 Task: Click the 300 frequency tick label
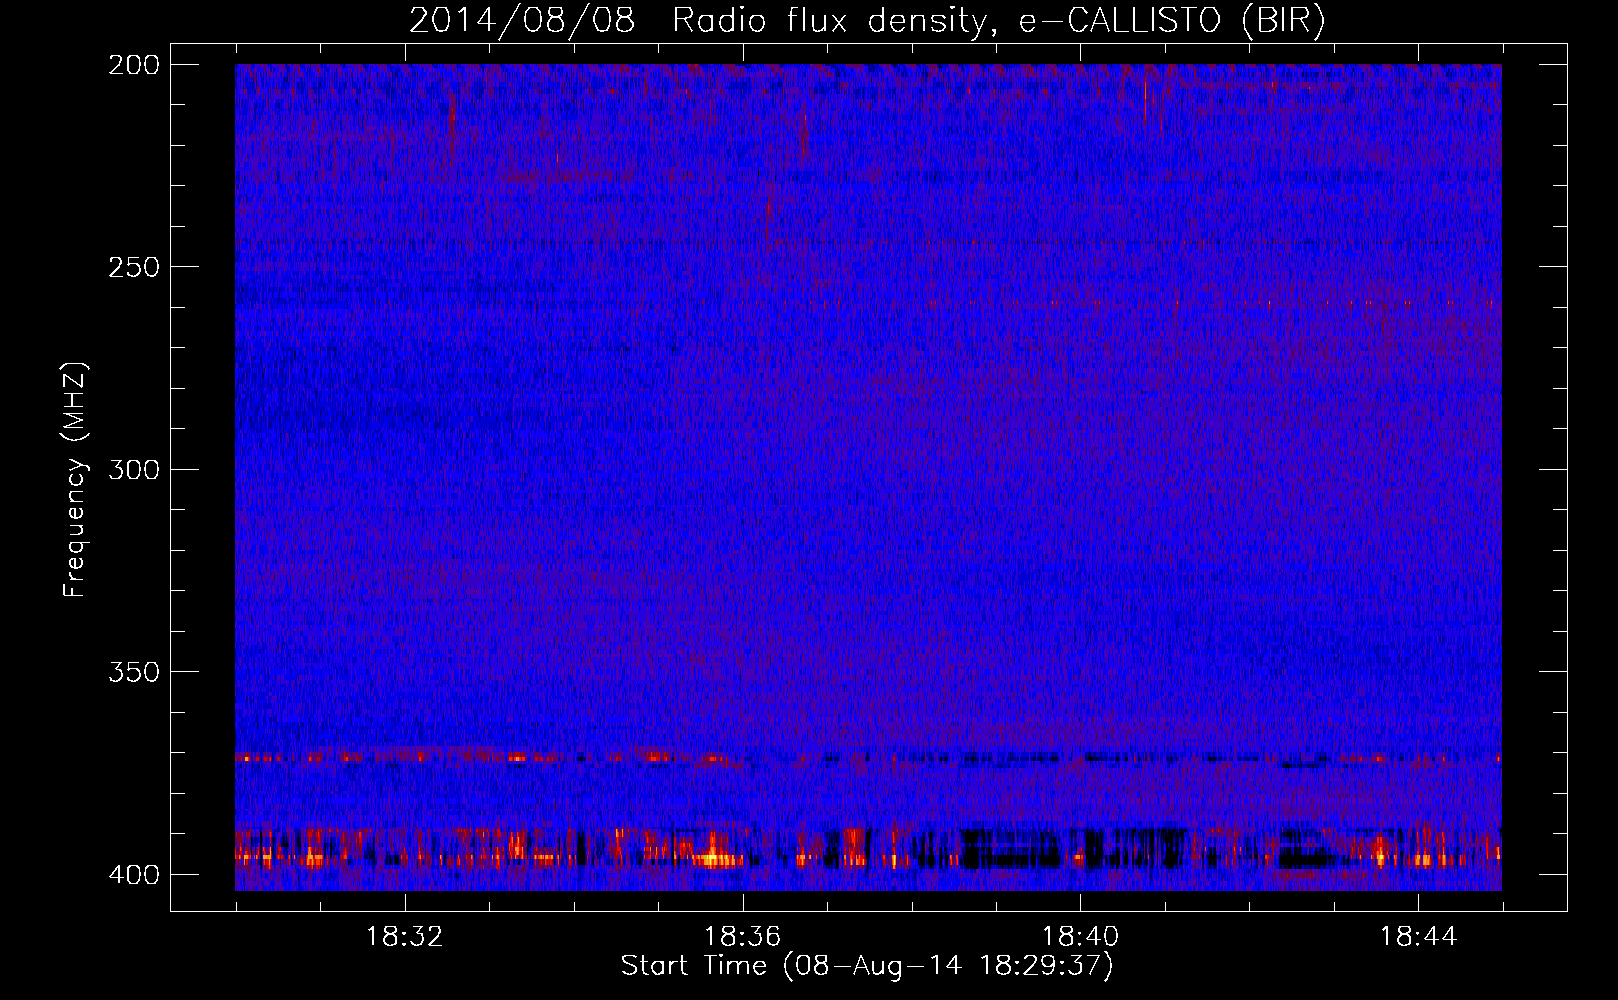[133, 469]
